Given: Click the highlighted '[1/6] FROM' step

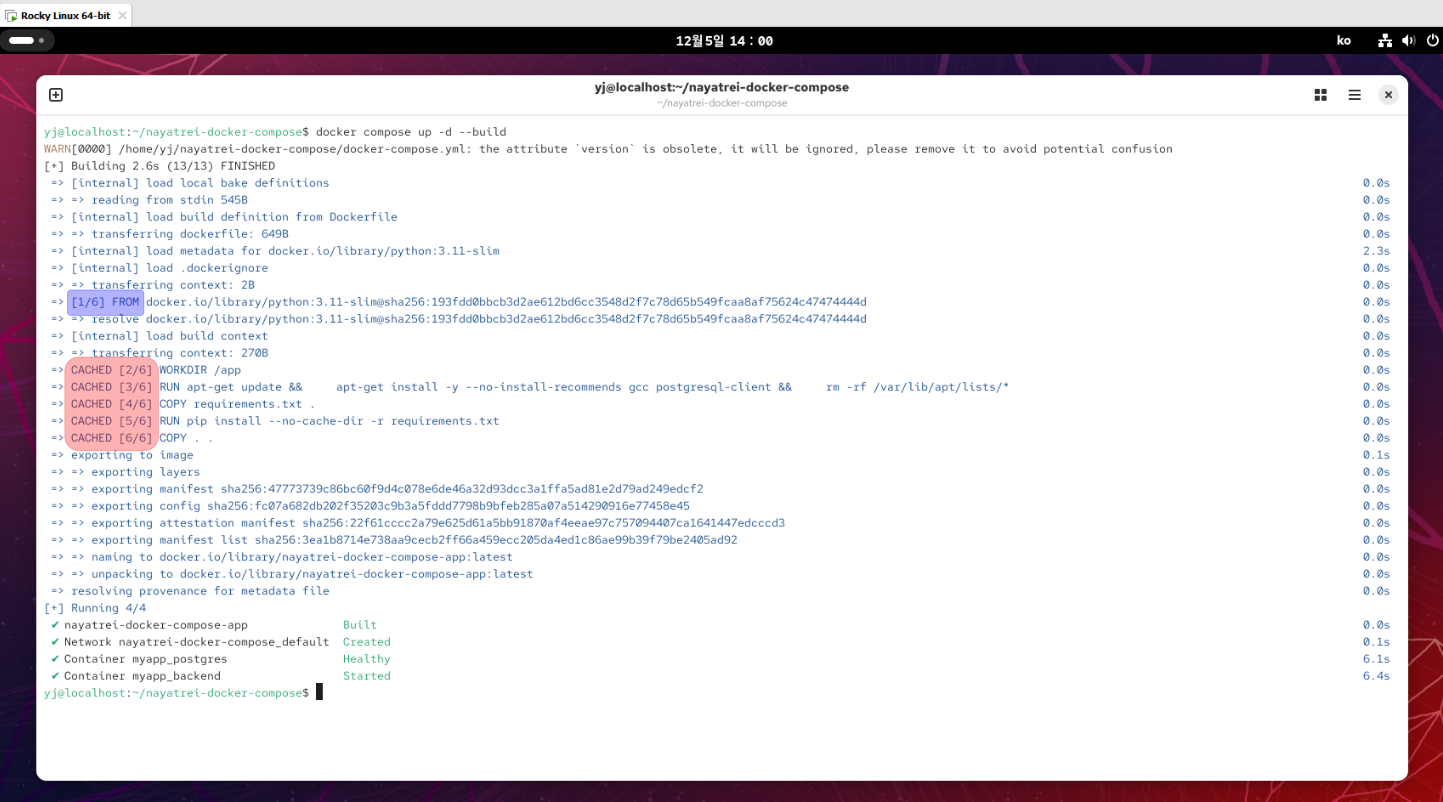Looking at the screenshot, I should tap(105, 302).
